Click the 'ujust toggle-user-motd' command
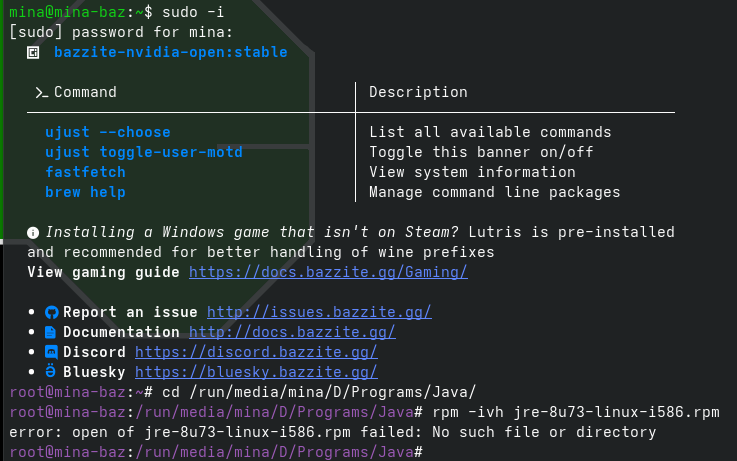The width and height of the screenshot is (737, 461). (x=144, y=152)
